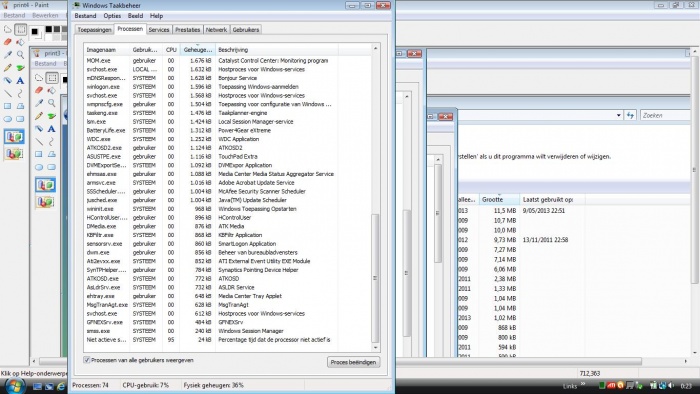The height and width of the screenshot is (394, 700).
Task: Switch to the Netwerk tab
Action: pyautogui.click(x=216, y=30)
